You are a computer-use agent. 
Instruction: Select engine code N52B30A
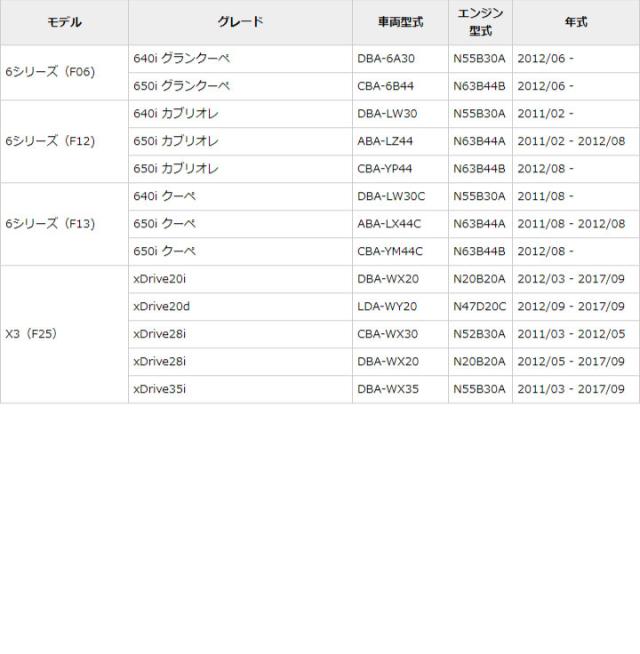coord(479,334)
